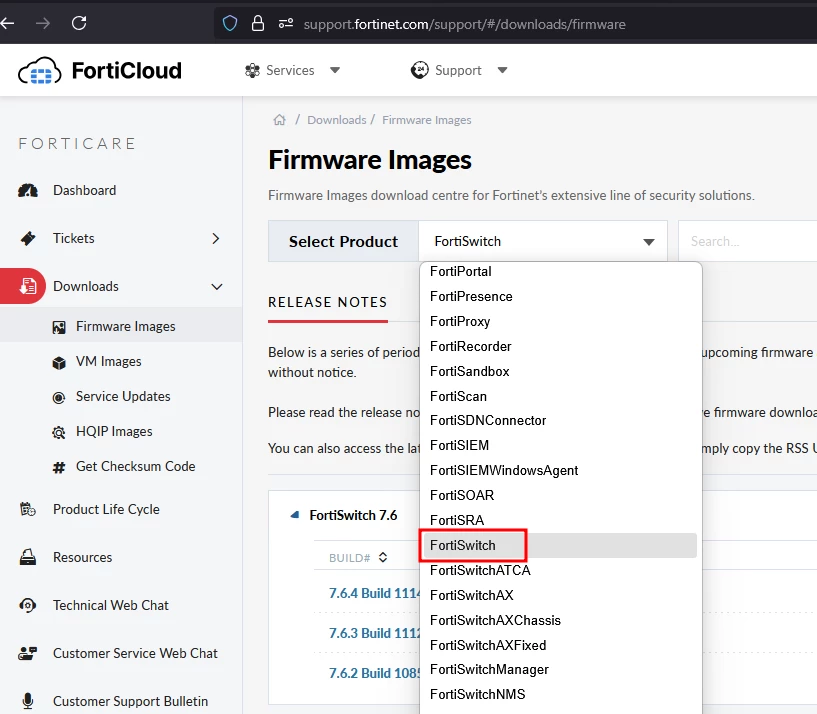Click the browser forward arrow
Screen dimensions: 817x714
point(43,23)
